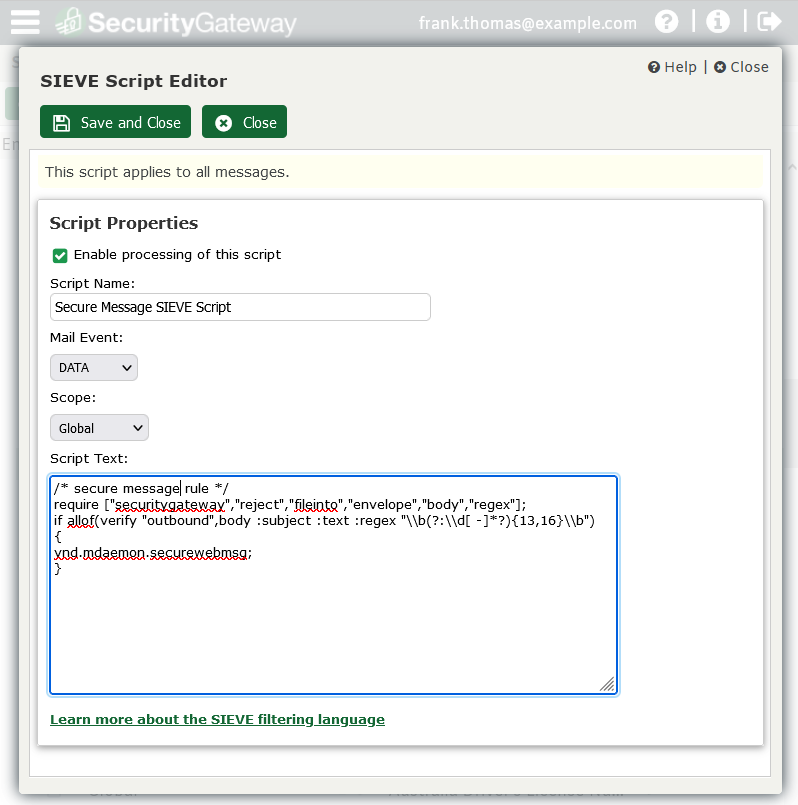
Task: Close dialog using top-right Close link
Action: 741,67
